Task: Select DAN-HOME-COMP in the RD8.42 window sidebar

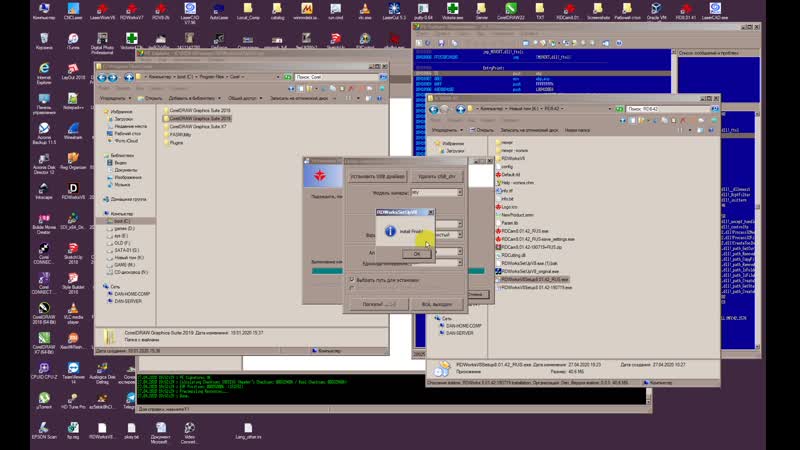Action: click(459, 326)
